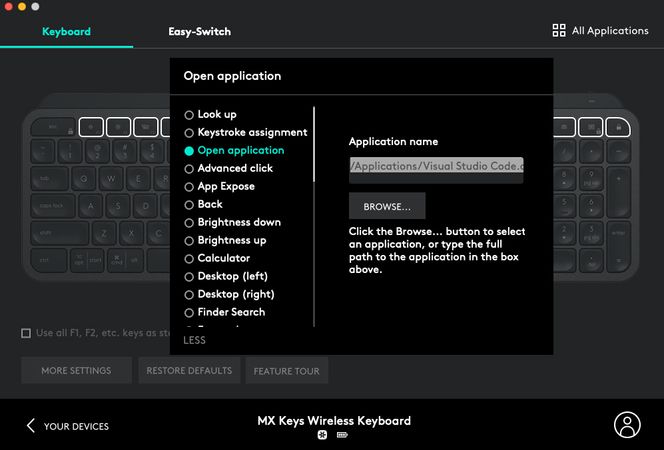The width and height of the screenshot is (664, 450).
Task: Choose the Calculator action option
Action: click(x=217, y=258)
